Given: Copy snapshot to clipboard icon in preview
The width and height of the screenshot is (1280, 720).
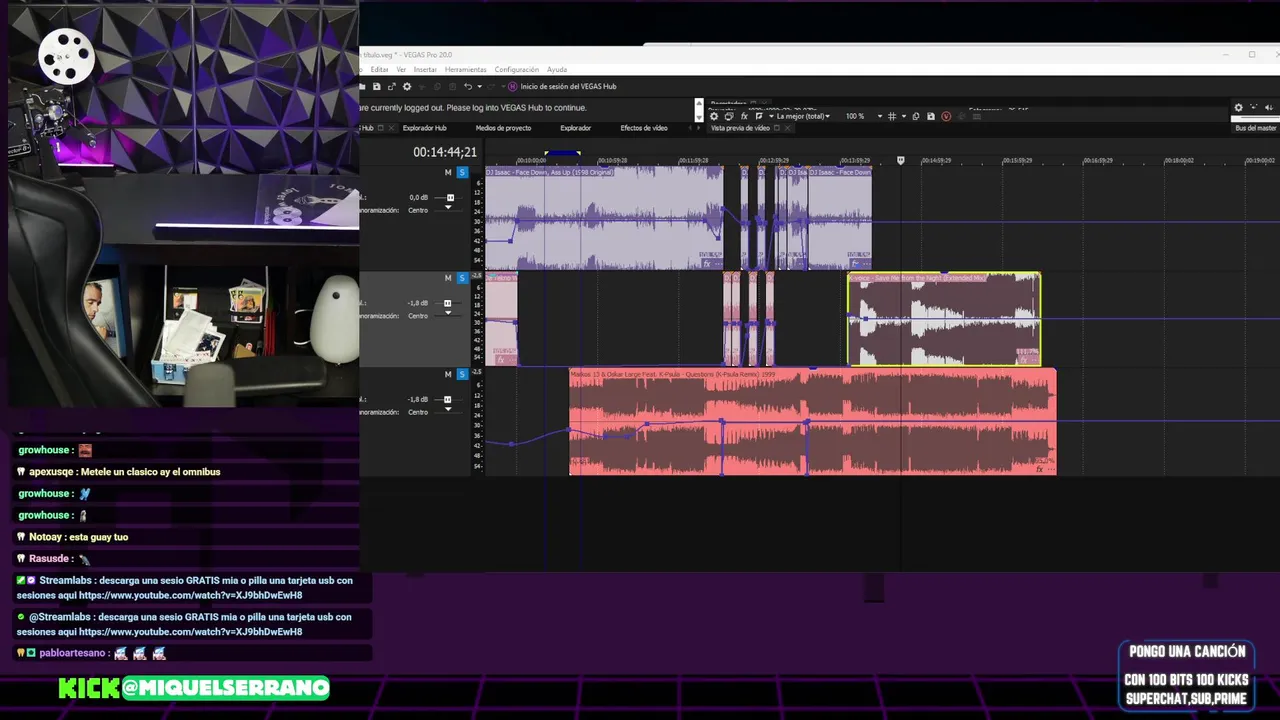Looking at the screenshot, I should (916, 116).
